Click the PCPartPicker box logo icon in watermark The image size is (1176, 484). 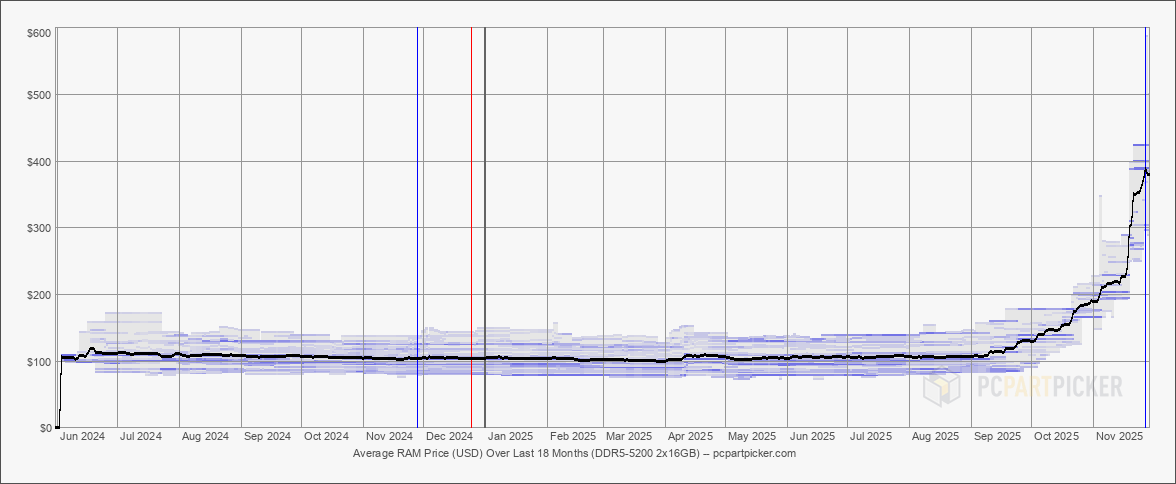pos(942,386)
